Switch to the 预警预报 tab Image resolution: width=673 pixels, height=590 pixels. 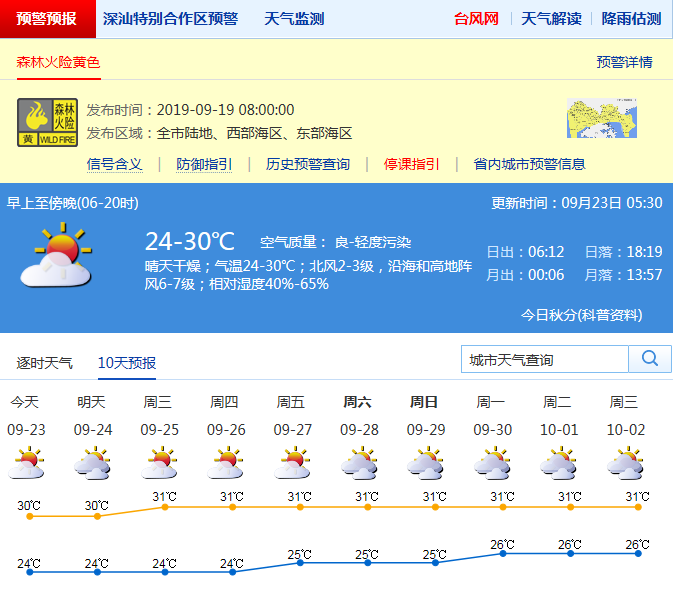click(x=47, y=19)
